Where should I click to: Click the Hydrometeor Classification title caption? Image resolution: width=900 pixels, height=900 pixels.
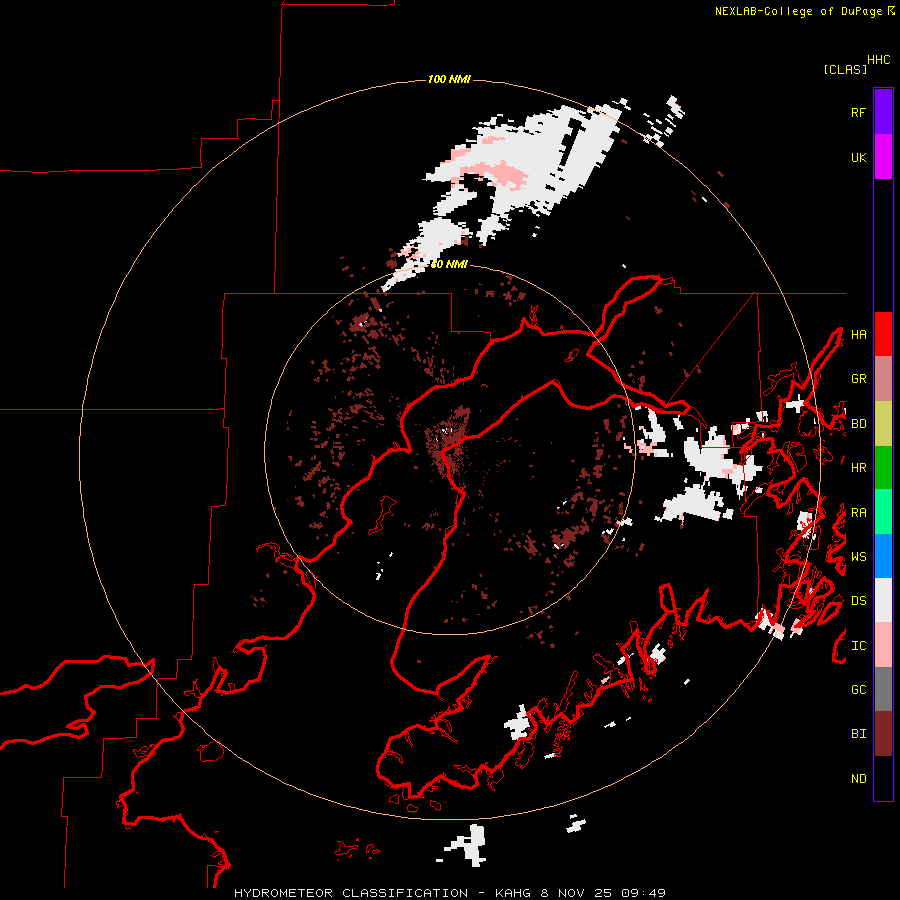coord(449,893)
